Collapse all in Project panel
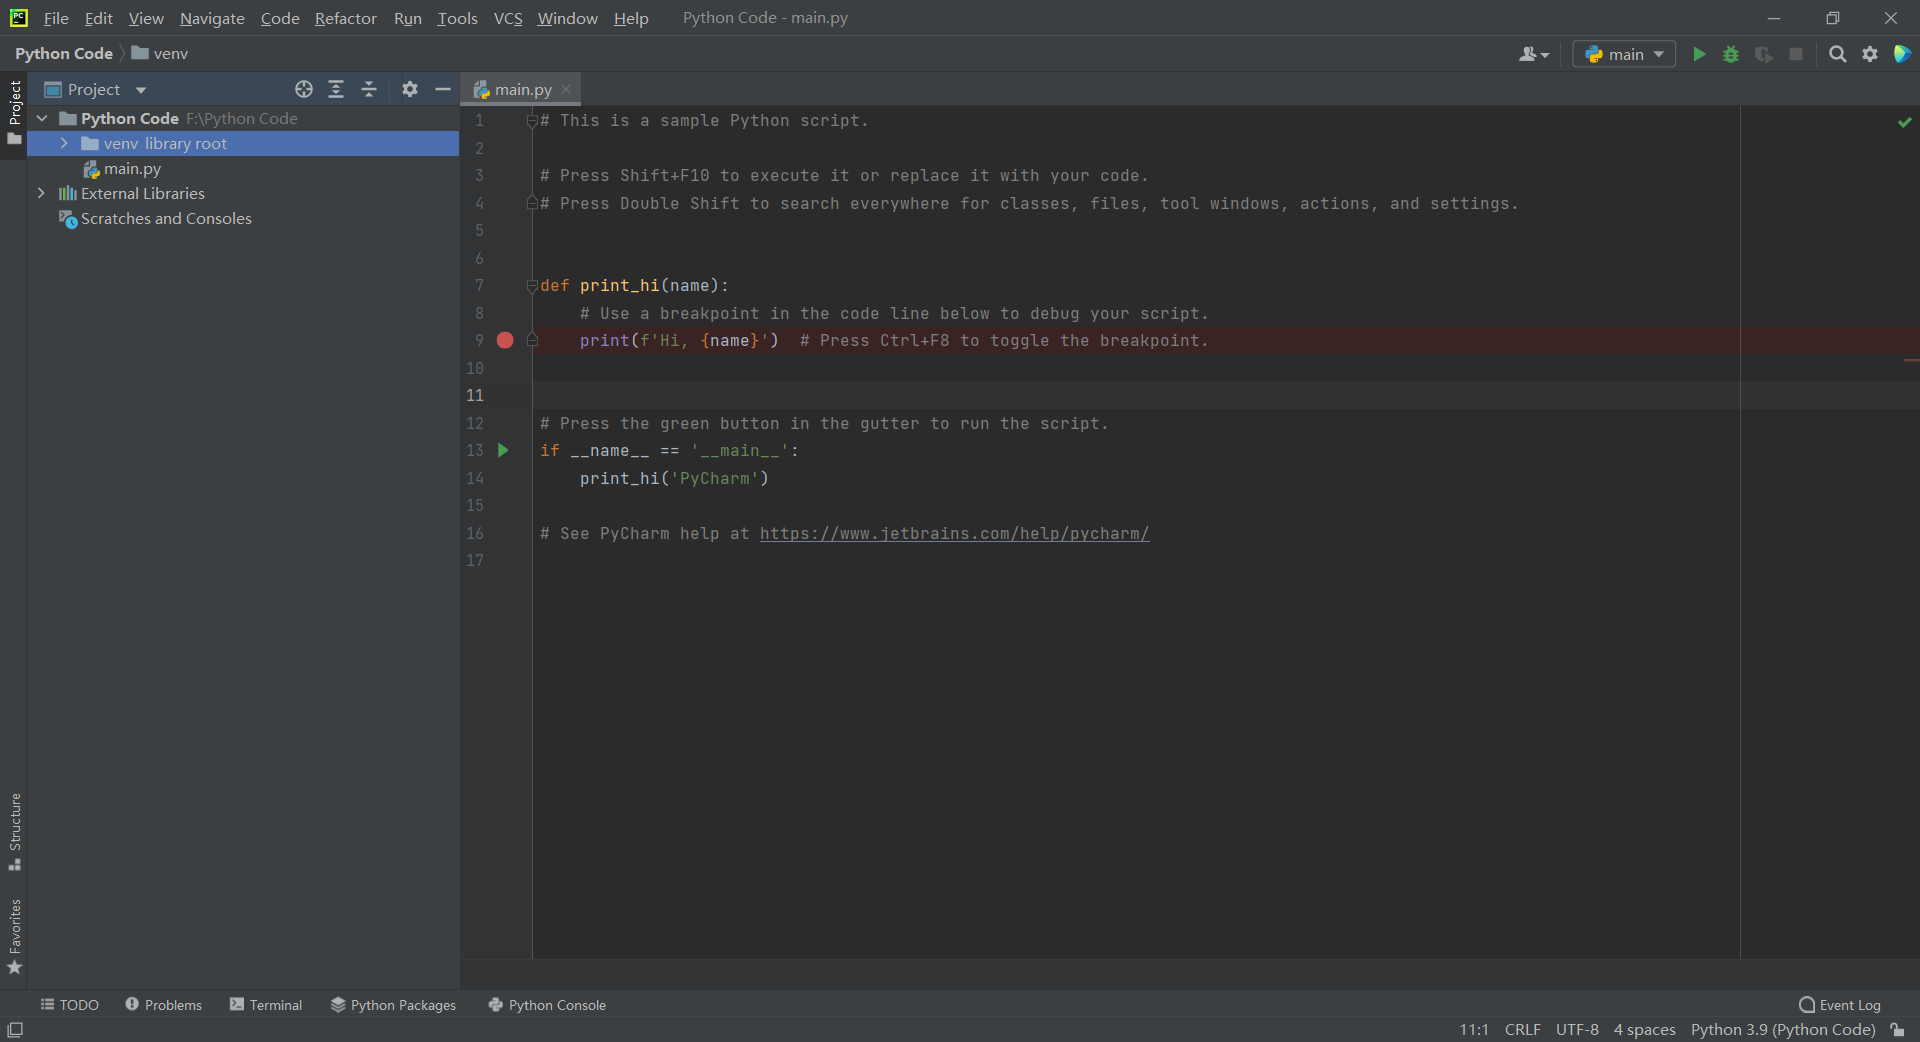 click(369, 89)
